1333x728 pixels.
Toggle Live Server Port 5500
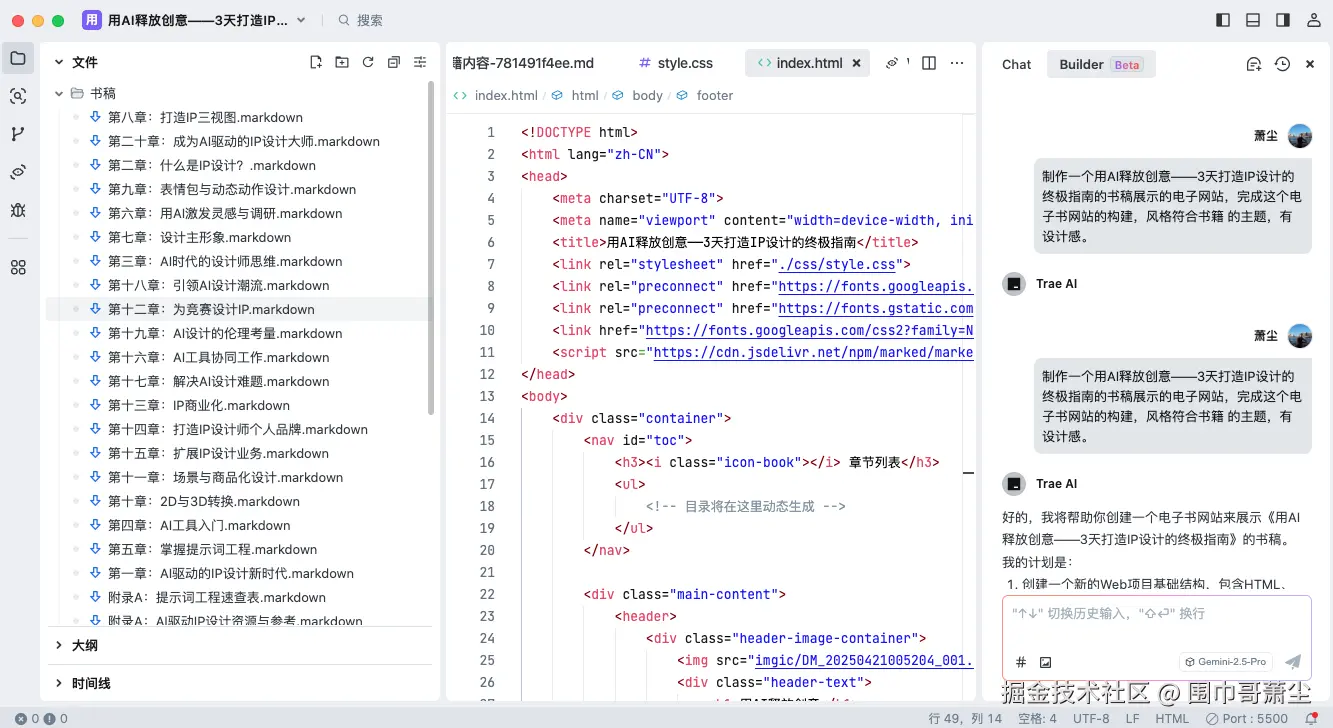(1247, 718)
